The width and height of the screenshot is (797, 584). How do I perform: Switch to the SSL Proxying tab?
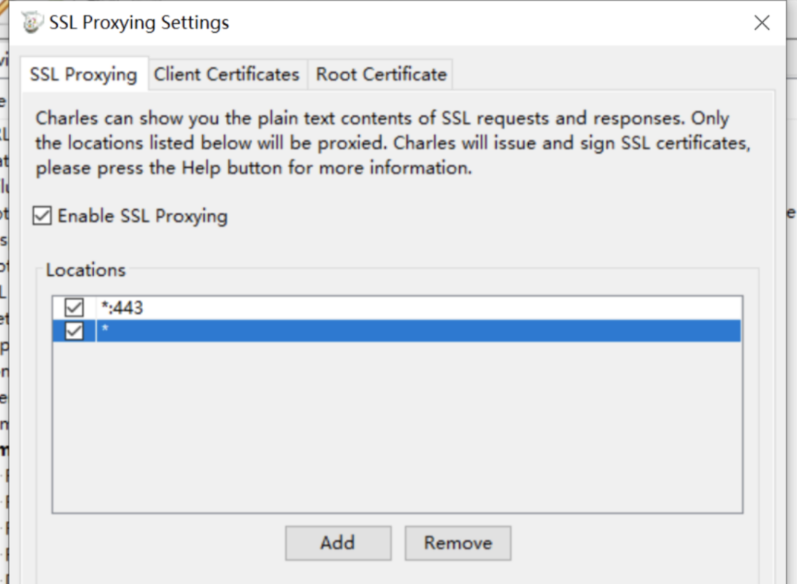tap(84, 74)
